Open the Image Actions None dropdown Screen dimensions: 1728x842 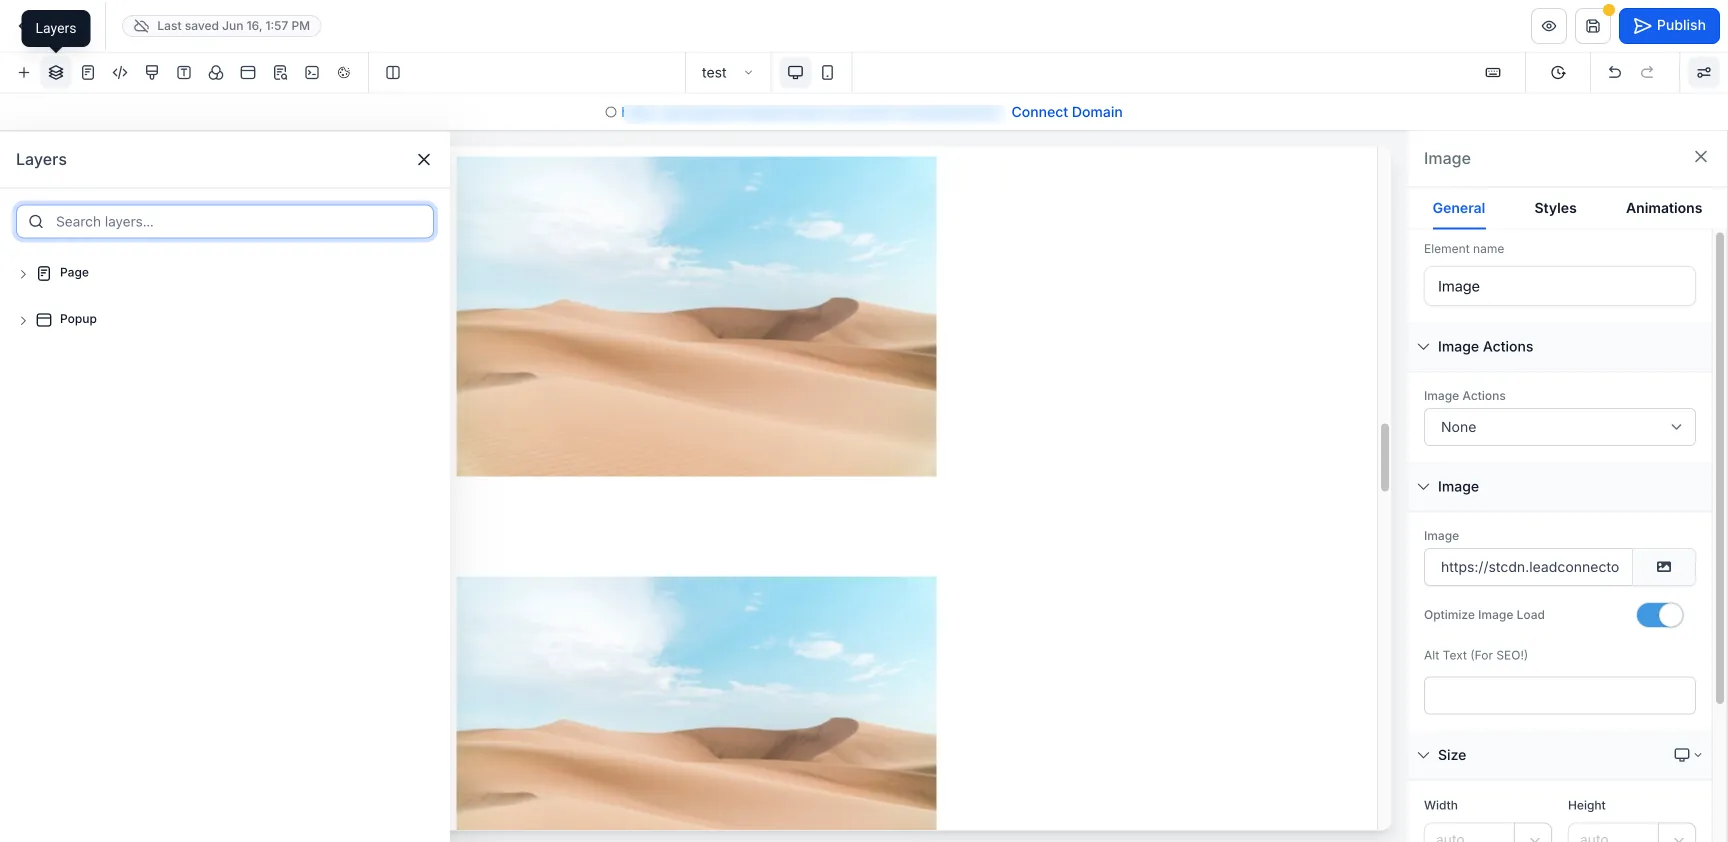1559,427
